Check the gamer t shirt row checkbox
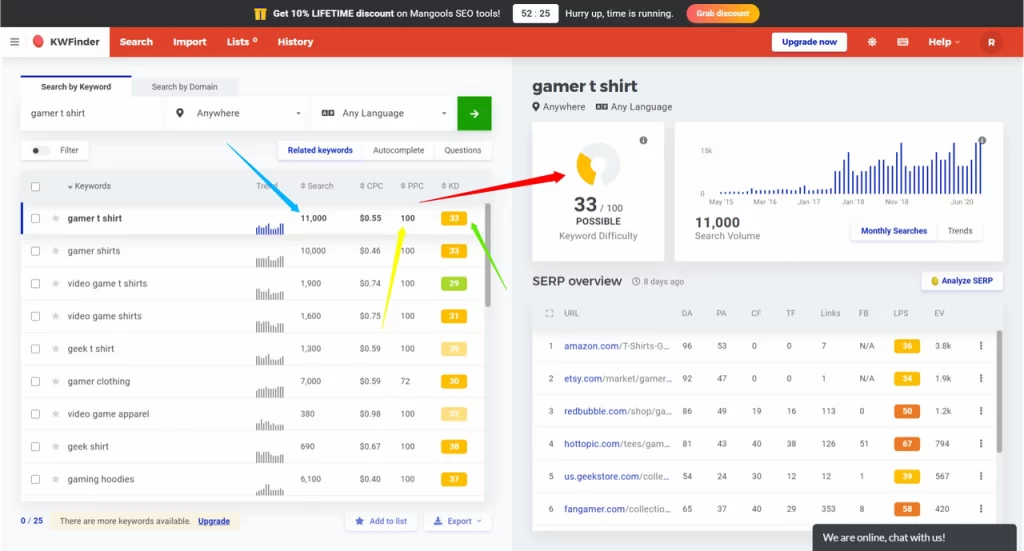Screen dimensions: 1024x551 point(35,219)
